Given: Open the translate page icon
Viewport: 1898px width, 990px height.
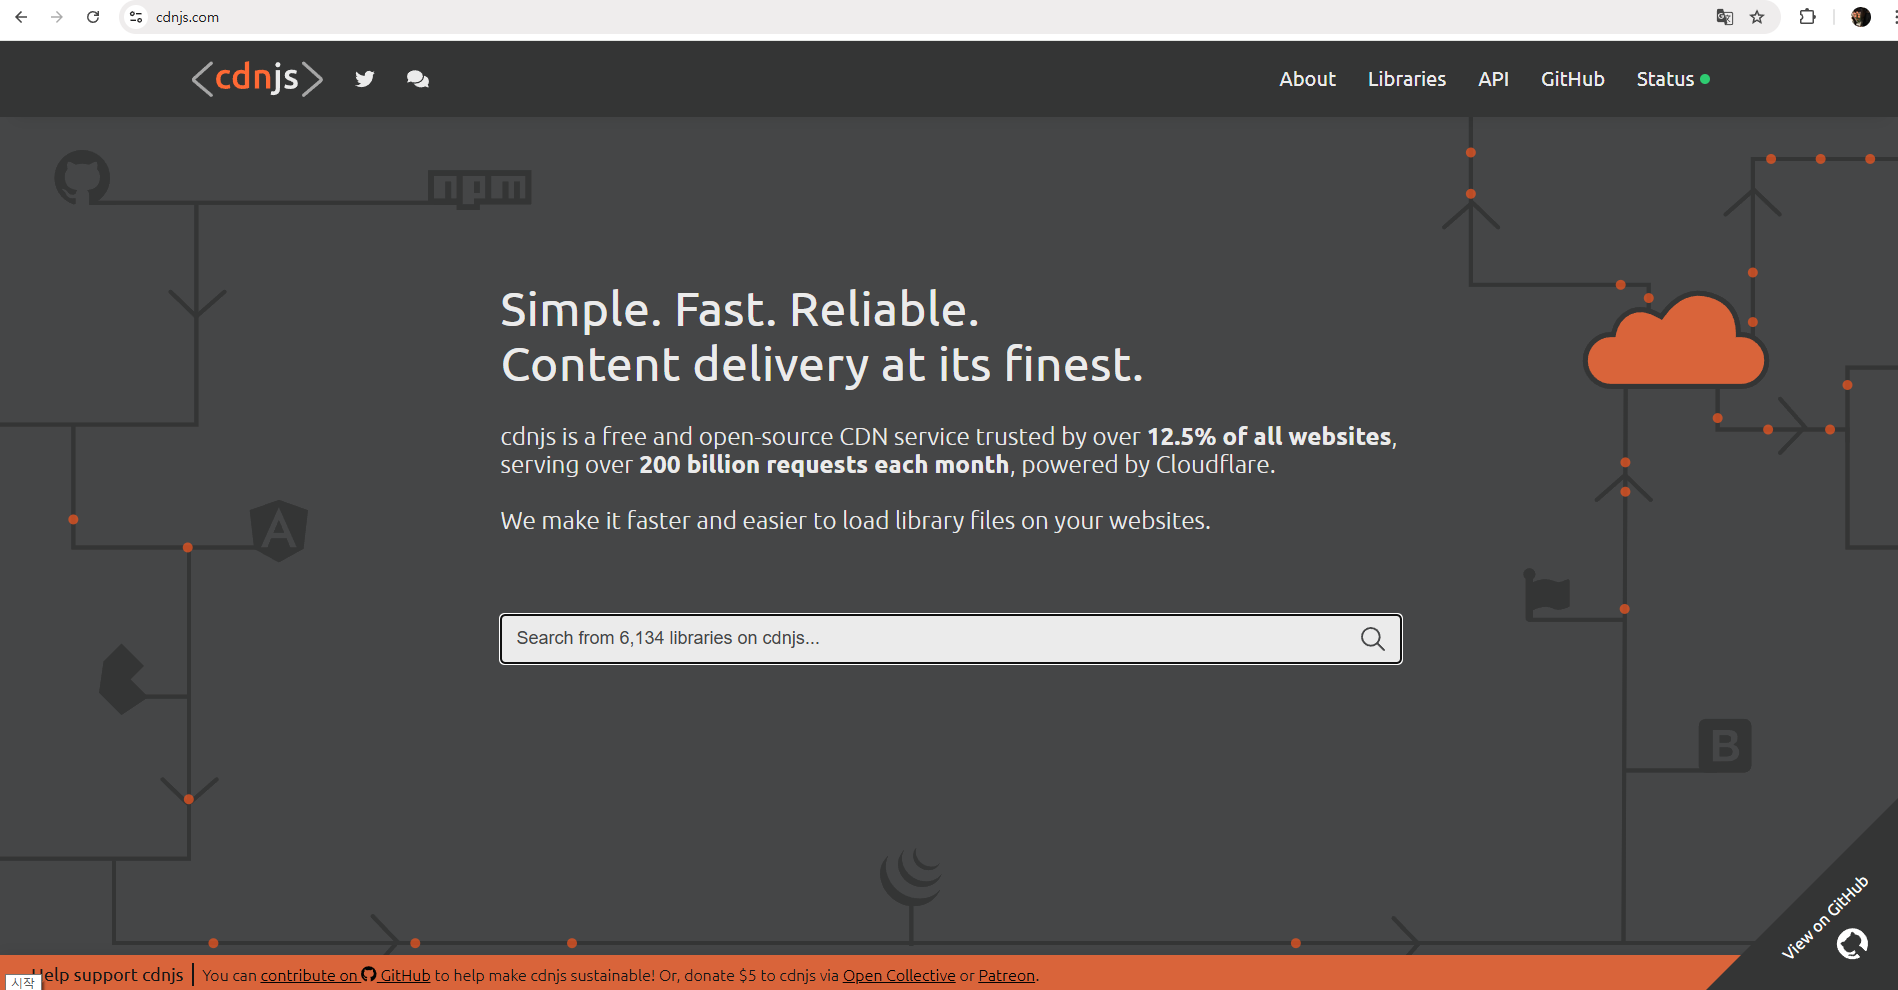Looking at the screenshot, I should click(1724, 17).
